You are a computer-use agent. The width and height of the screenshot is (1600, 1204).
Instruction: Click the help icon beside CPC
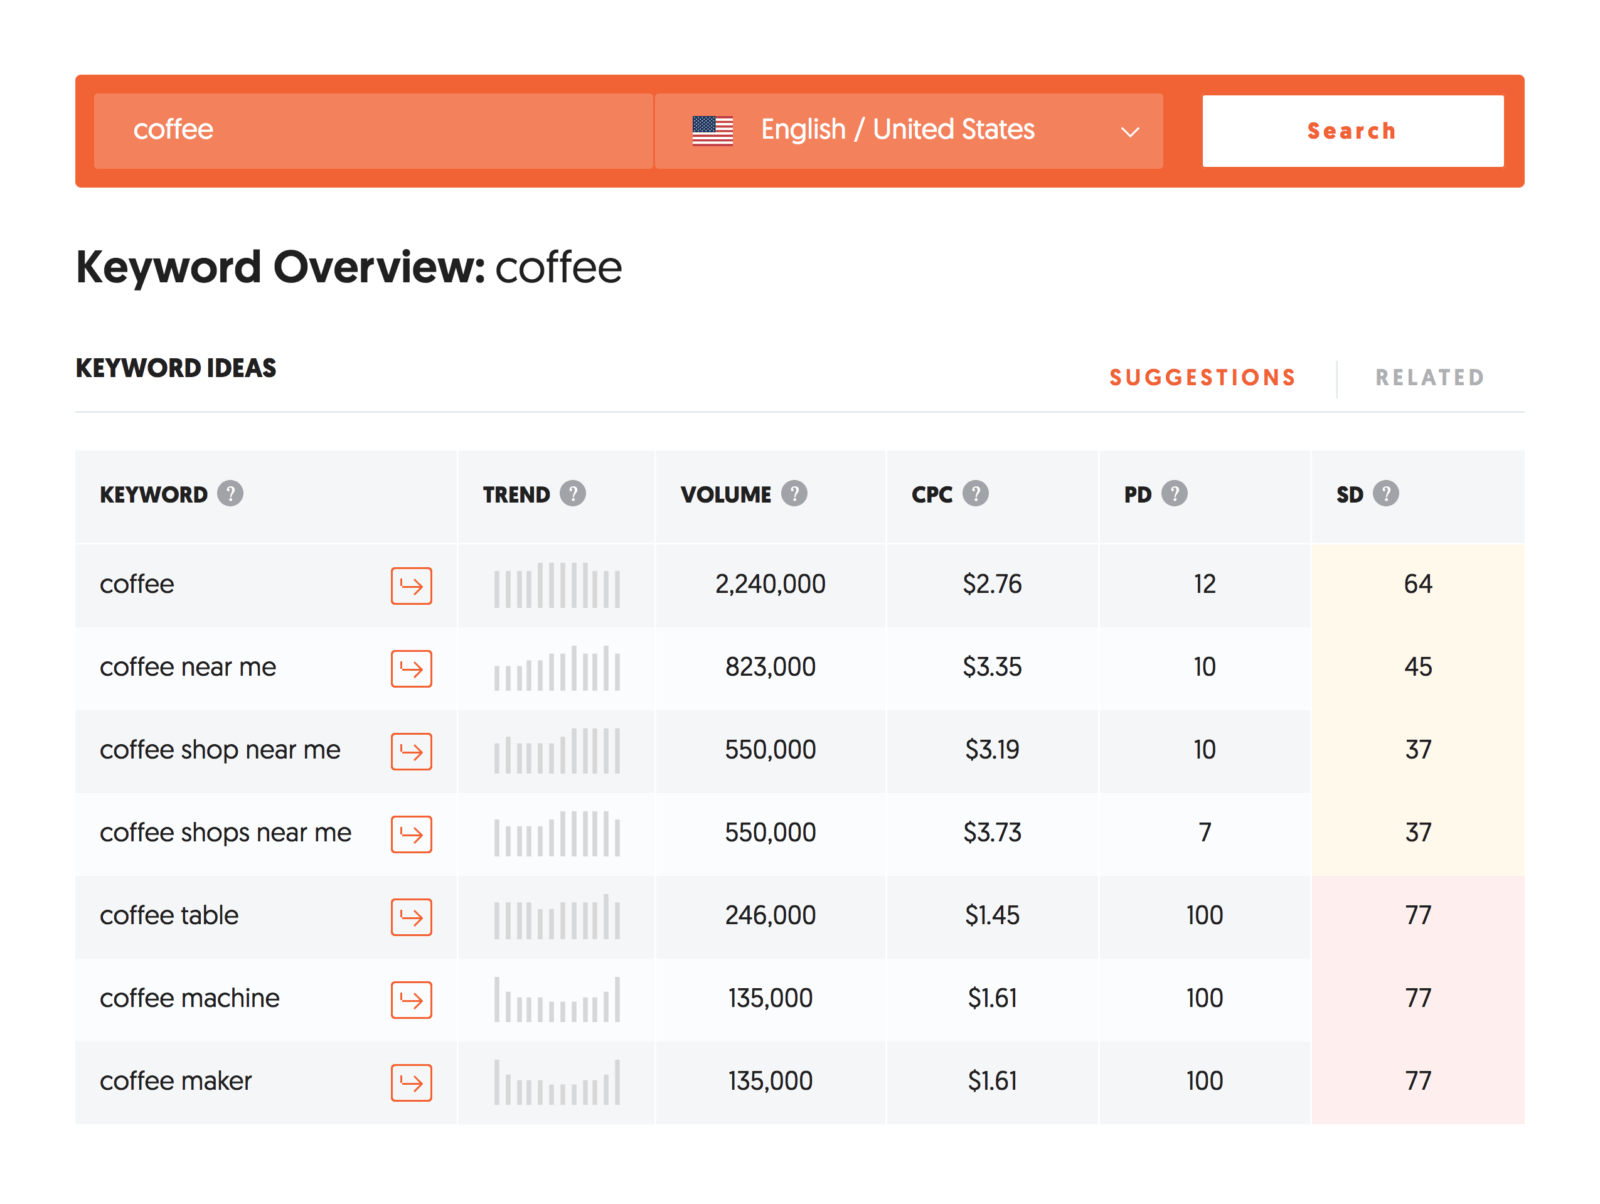[x=975, y=494]
